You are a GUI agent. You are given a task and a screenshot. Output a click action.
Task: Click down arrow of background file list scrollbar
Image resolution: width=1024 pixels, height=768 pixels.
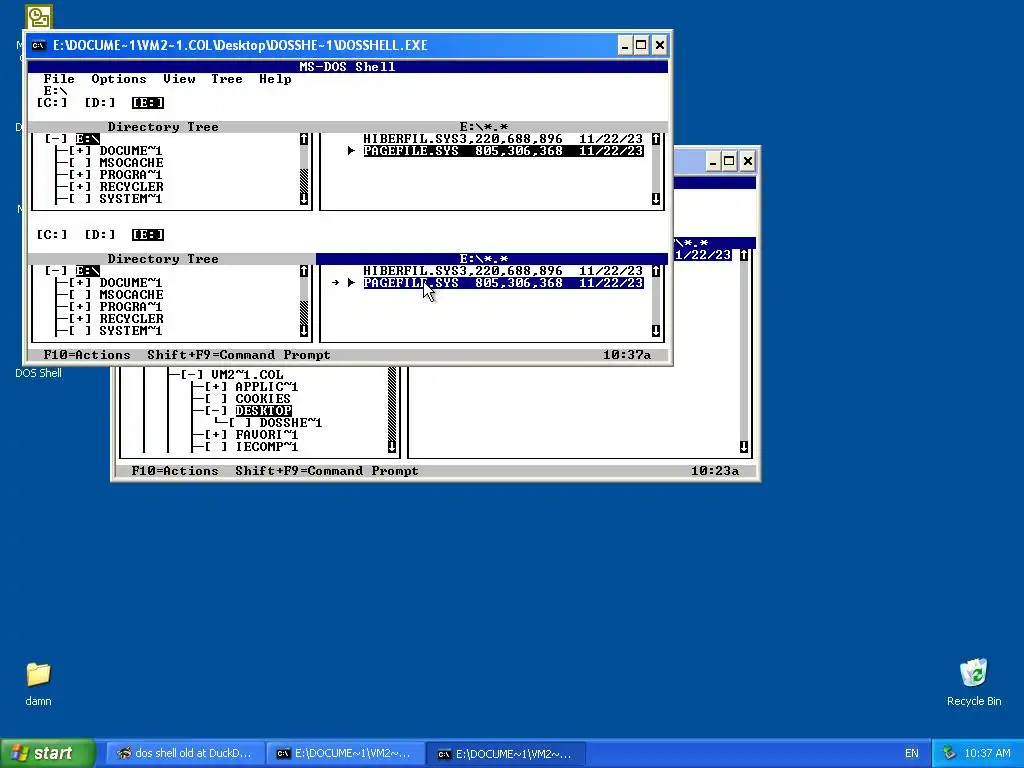point(744,447)
